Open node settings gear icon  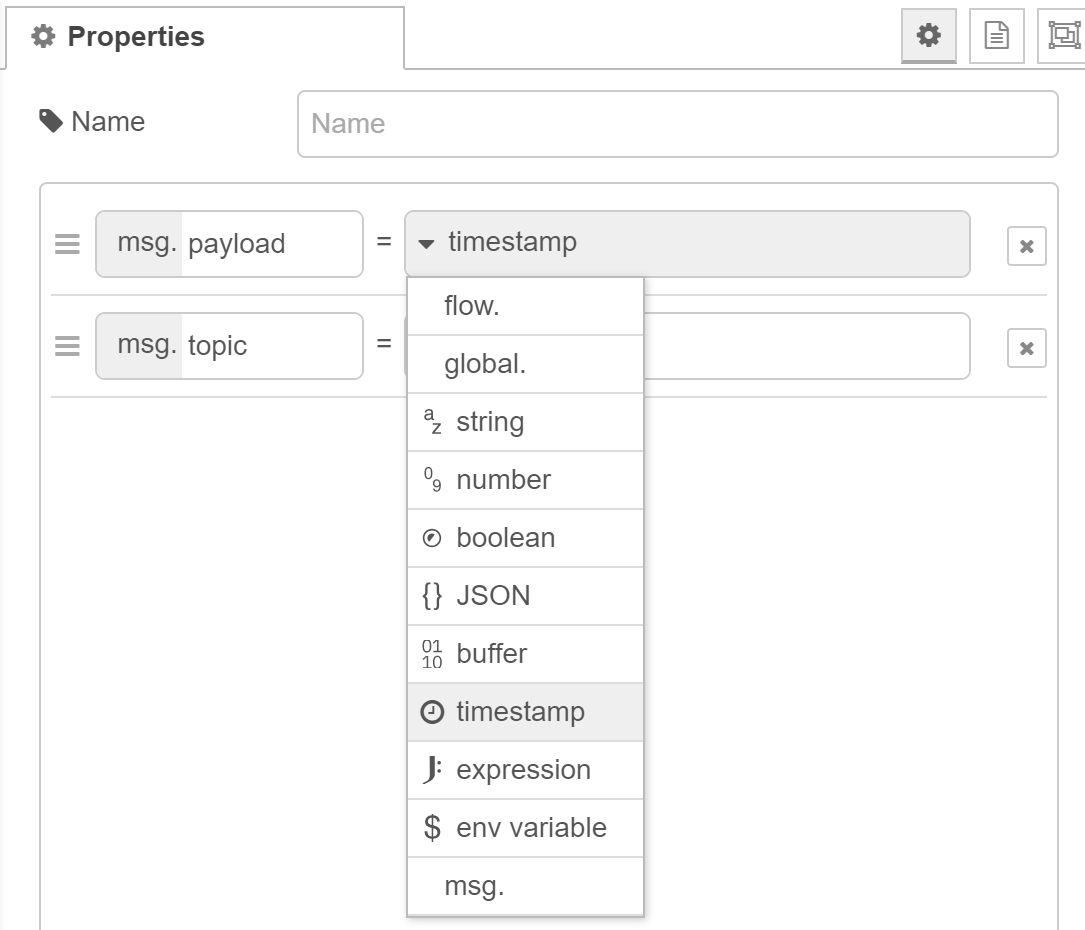(929, 37)
